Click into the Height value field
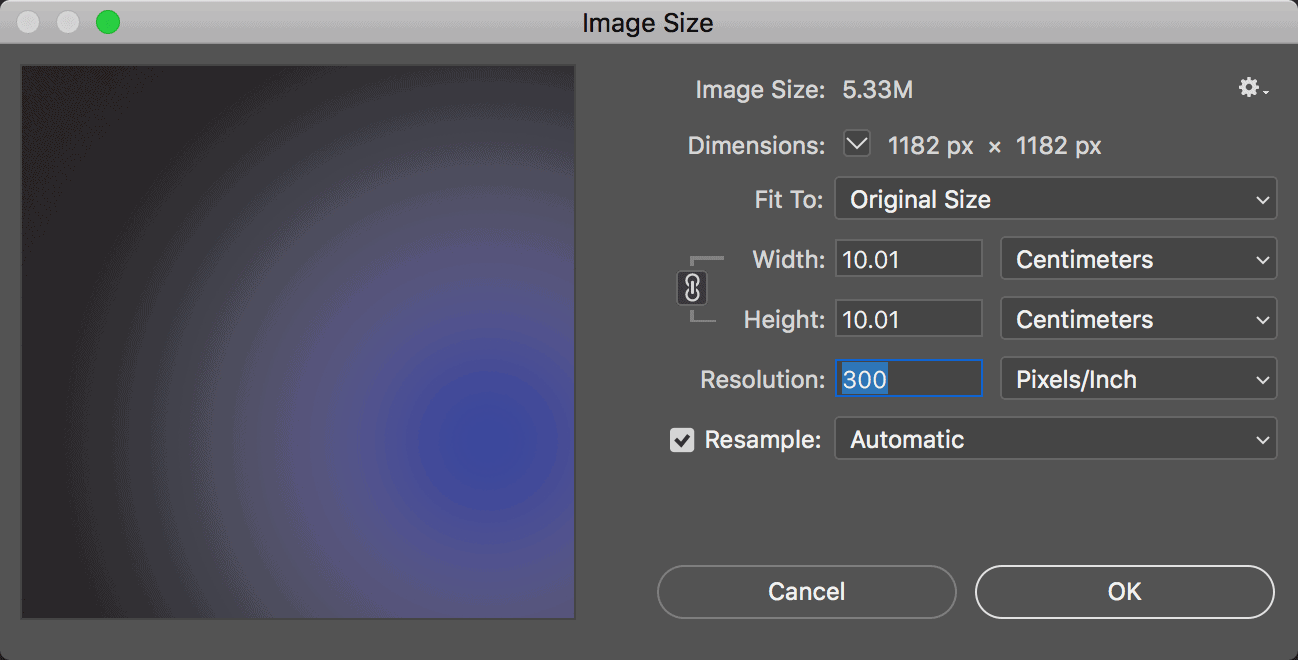1298x660 pixels. coord(908,319)
